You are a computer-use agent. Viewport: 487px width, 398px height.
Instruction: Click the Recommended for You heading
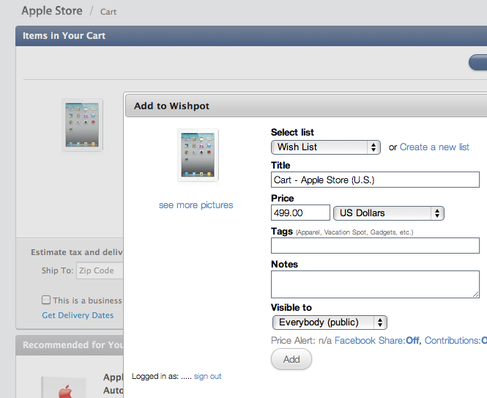73,345
